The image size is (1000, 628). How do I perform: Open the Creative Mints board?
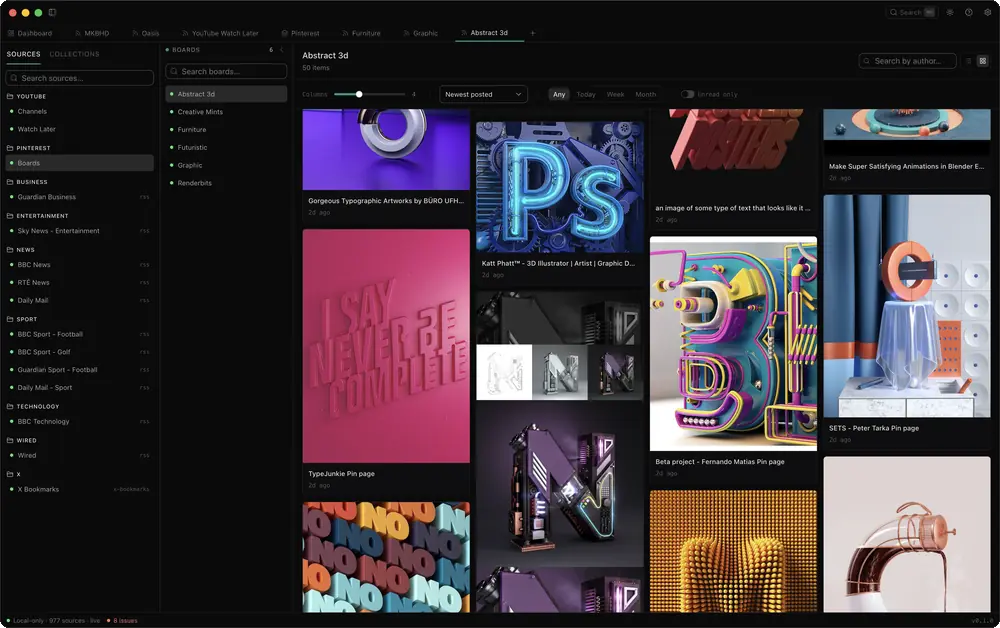[x=226, y=112]
